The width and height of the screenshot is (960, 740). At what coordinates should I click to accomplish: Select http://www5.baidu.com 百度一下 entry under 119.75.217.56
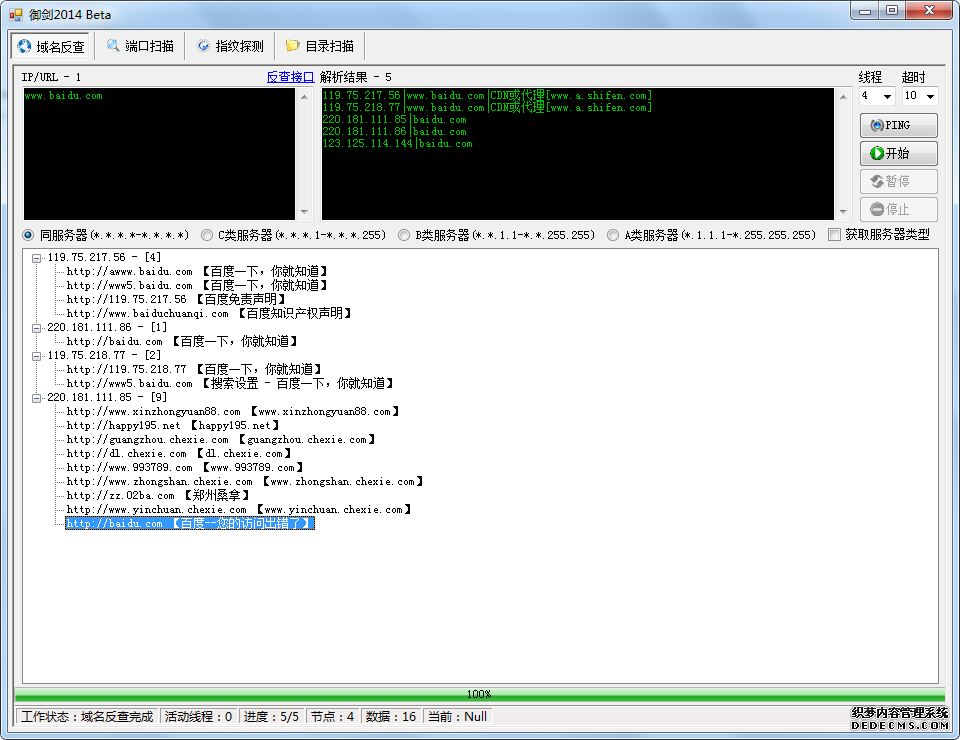point(197,285)
